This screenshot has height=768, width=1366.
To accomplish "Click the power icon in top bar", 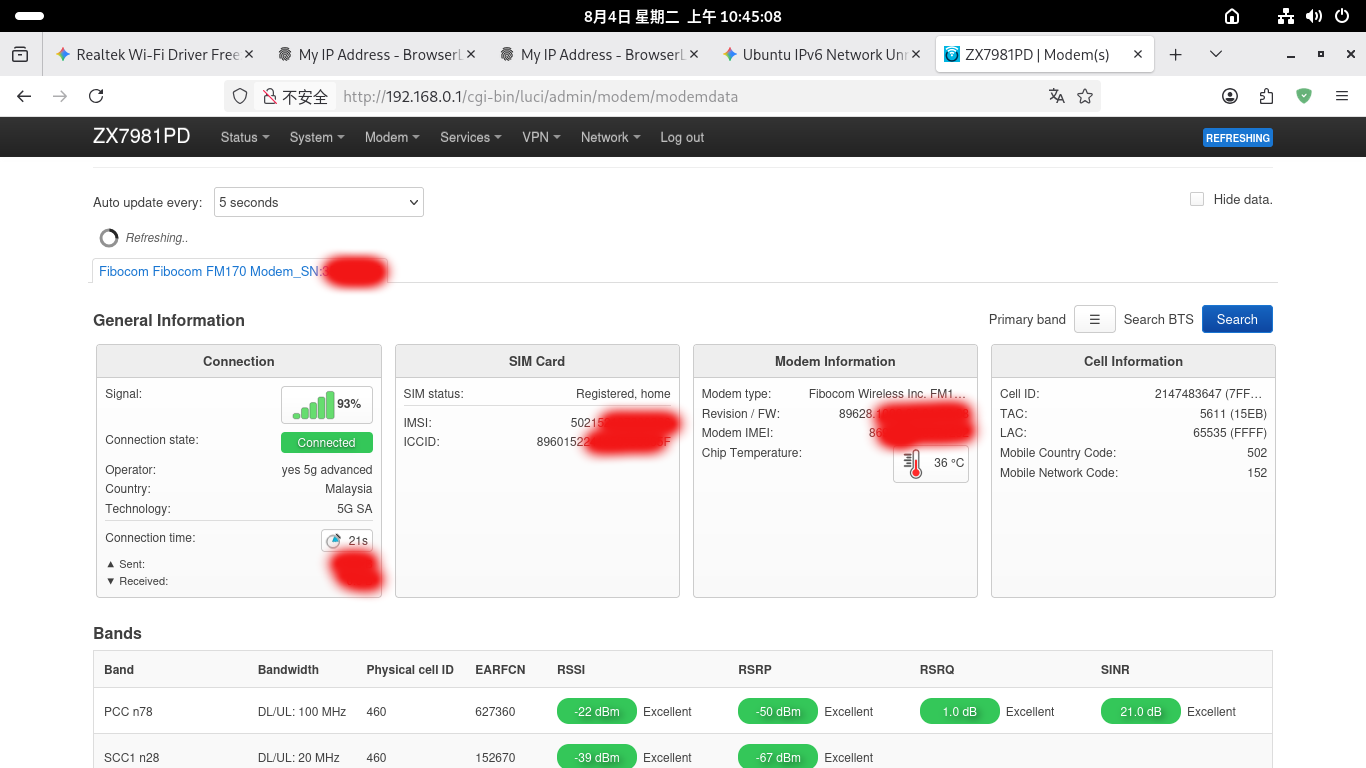I will coord(1341,16).
